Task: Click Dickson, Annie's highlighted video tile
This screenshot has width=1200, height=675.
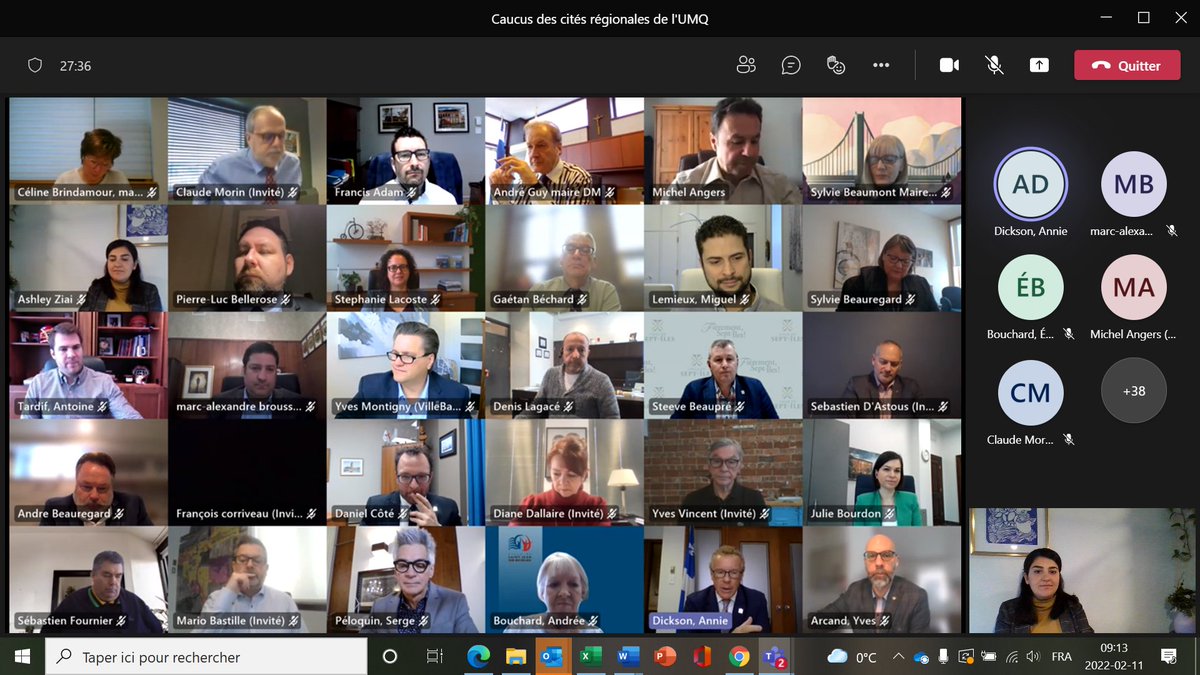Action: pos(723,580)
